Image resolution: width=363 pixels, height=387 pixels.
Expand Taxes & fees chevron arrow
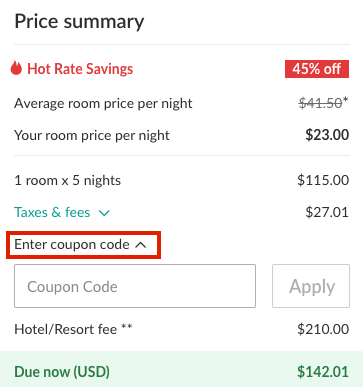coord(104,213)
